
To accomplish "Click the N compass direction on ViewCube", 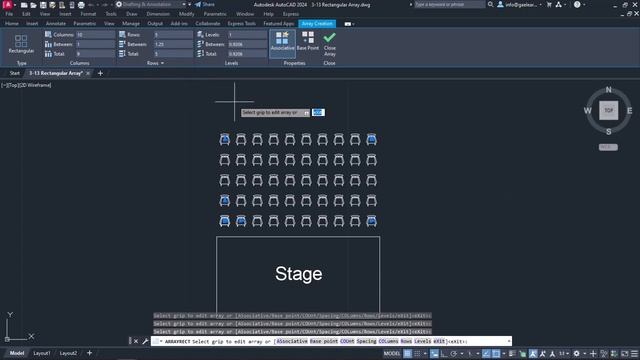I will (x=609, y=89).
